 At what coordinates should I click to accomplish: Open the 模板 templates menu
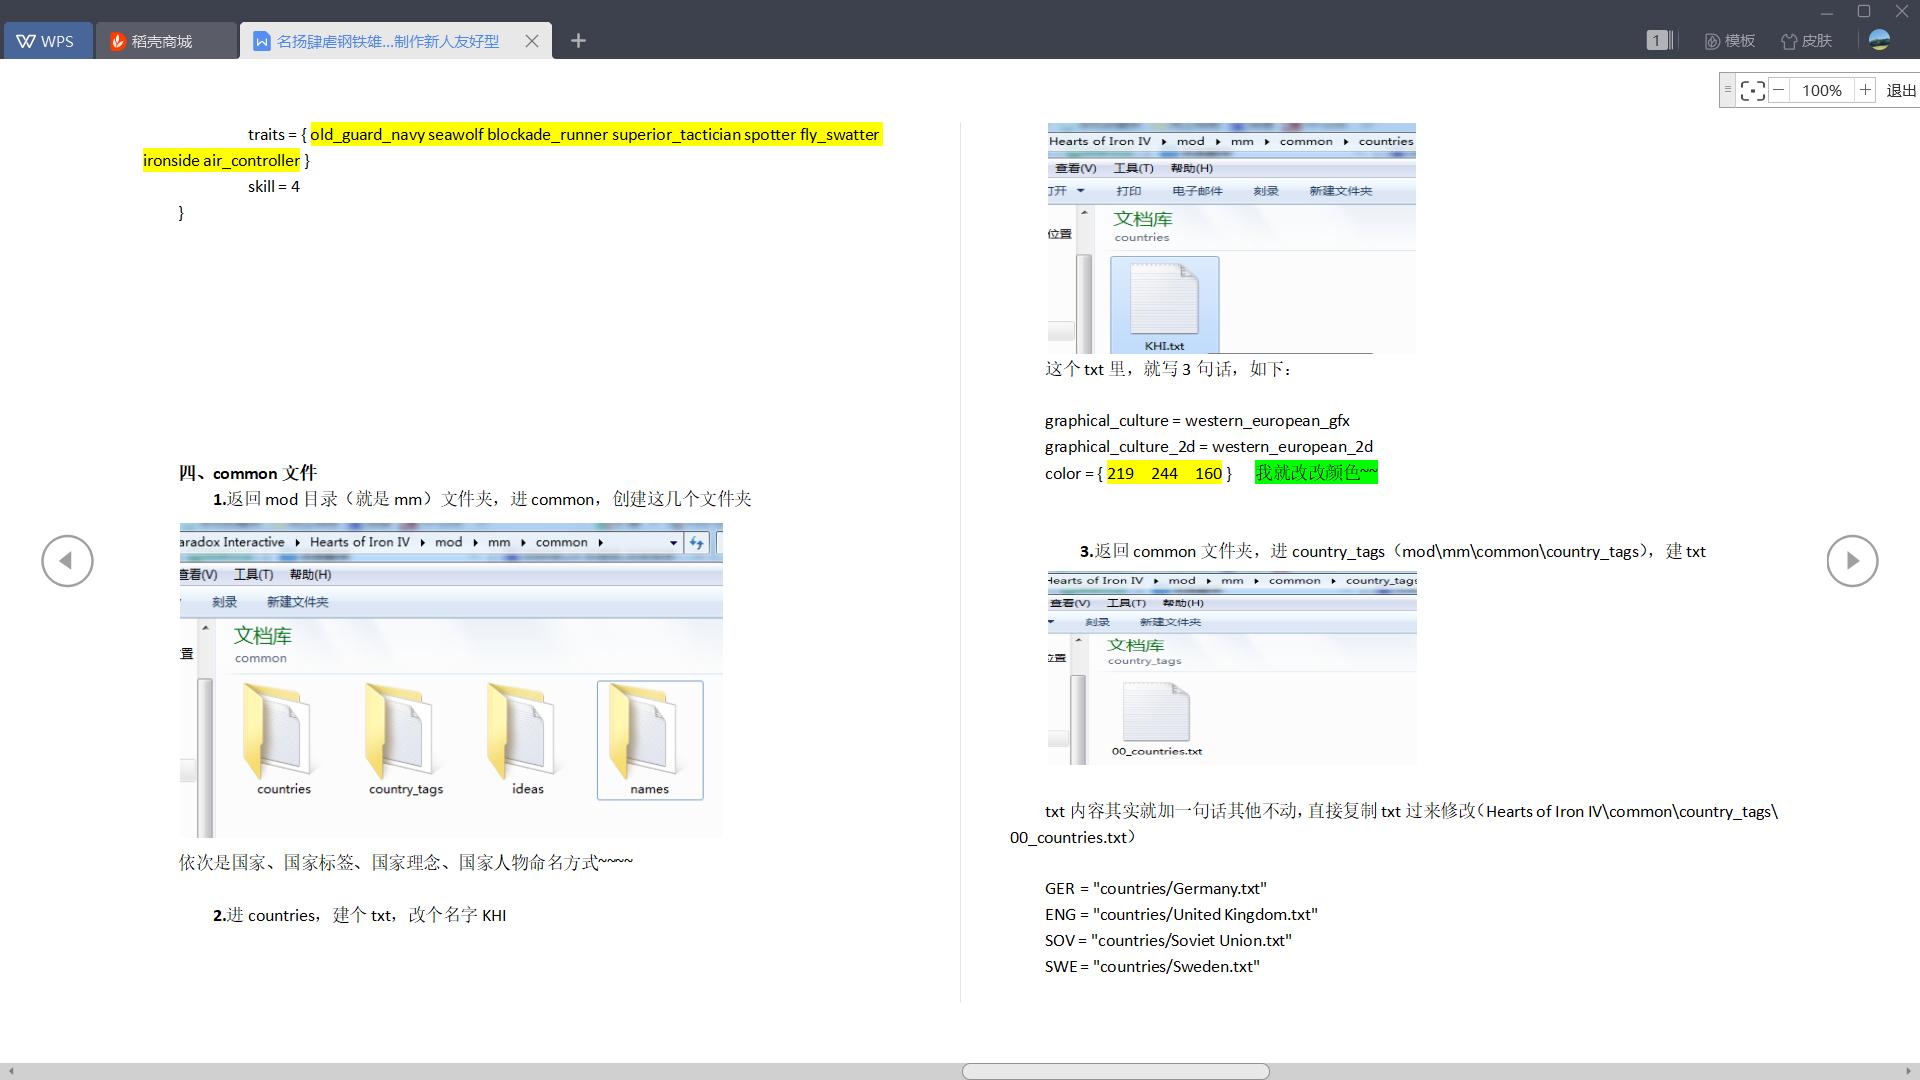pyautogui.click(x=1730, y=40)
